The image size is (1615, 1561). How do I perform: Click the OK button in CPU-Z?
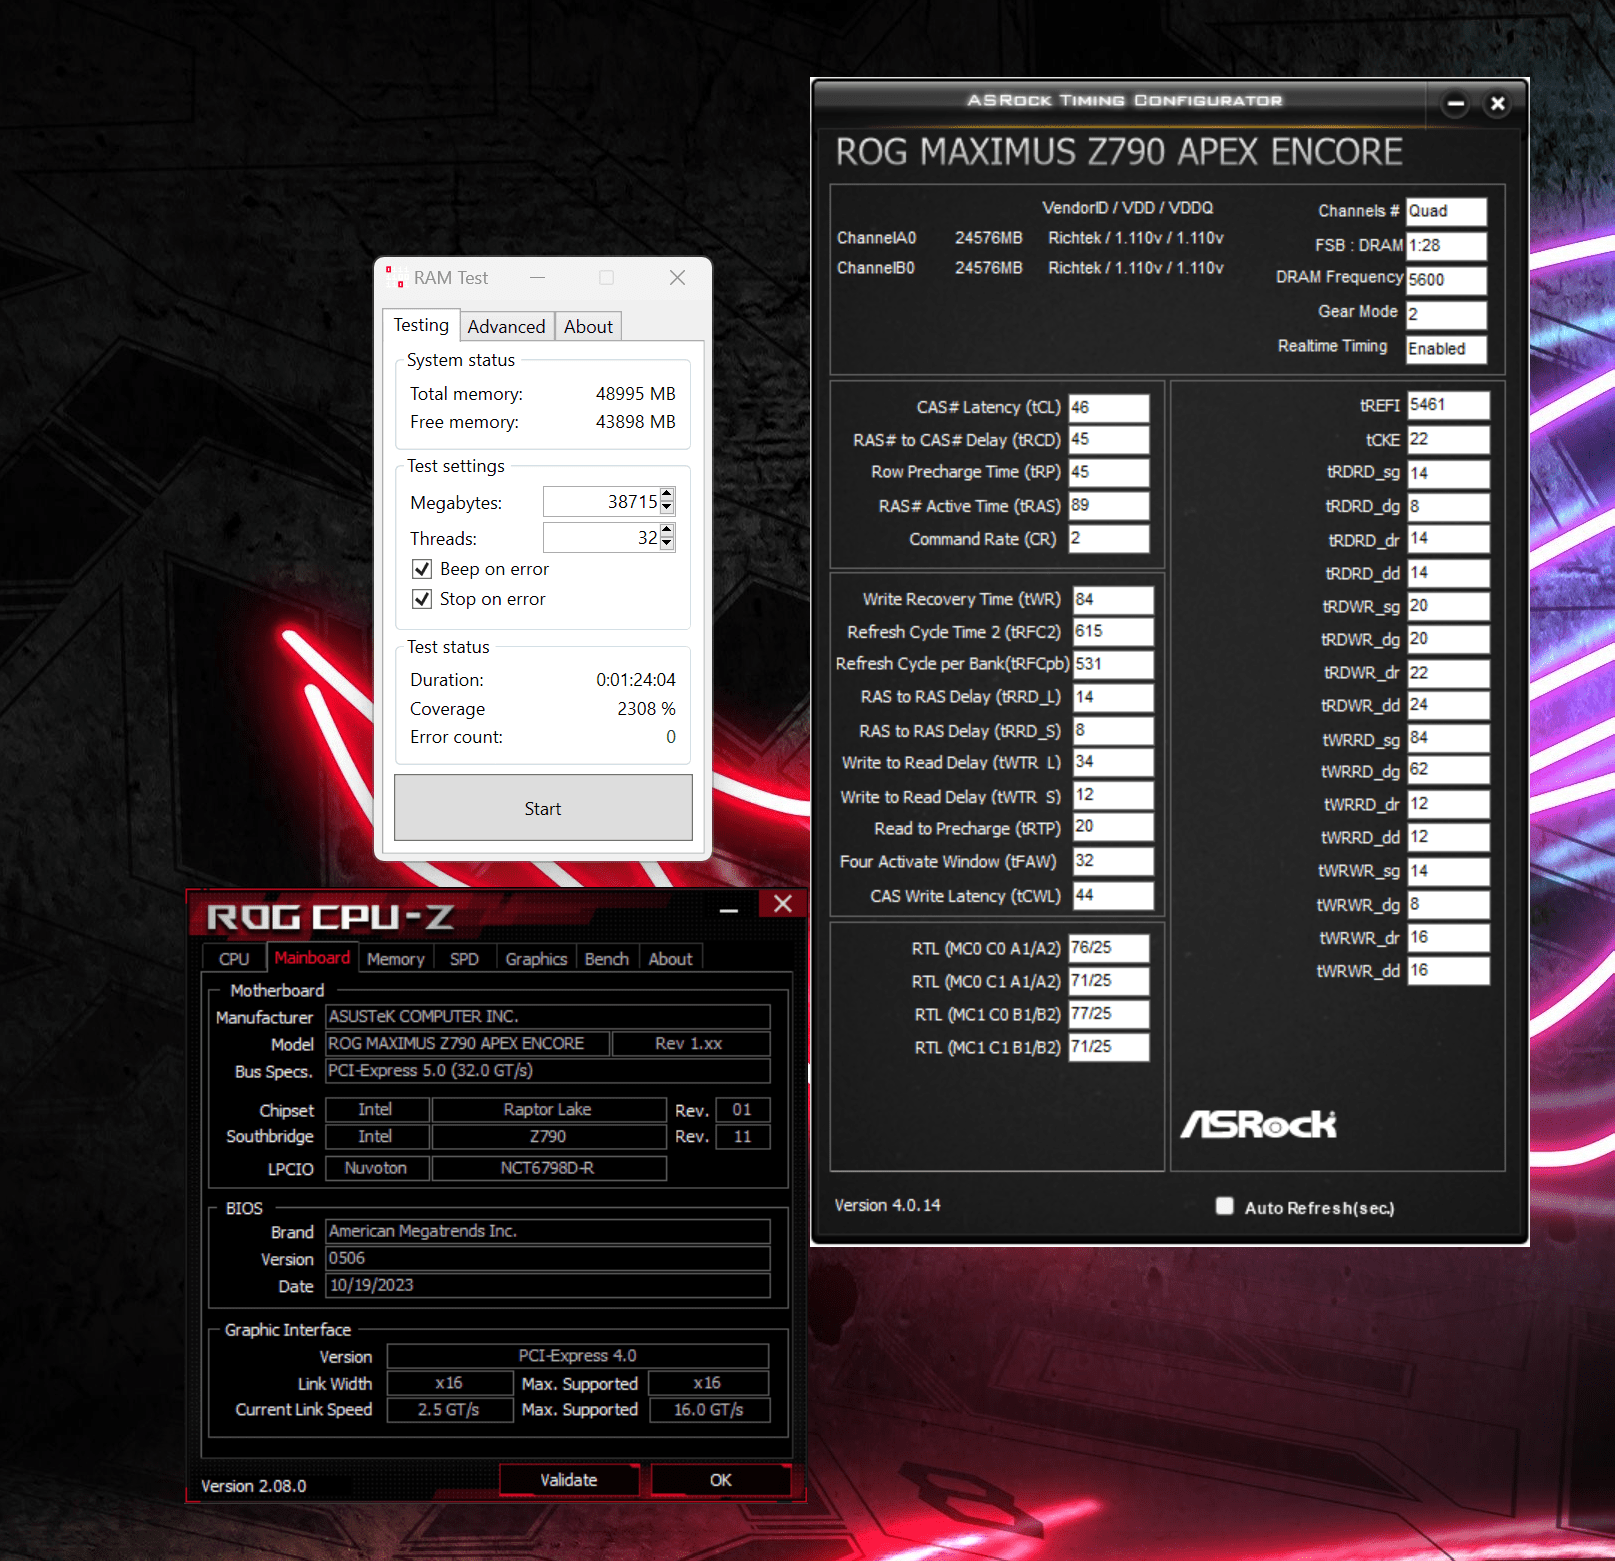click(721, 1479)
